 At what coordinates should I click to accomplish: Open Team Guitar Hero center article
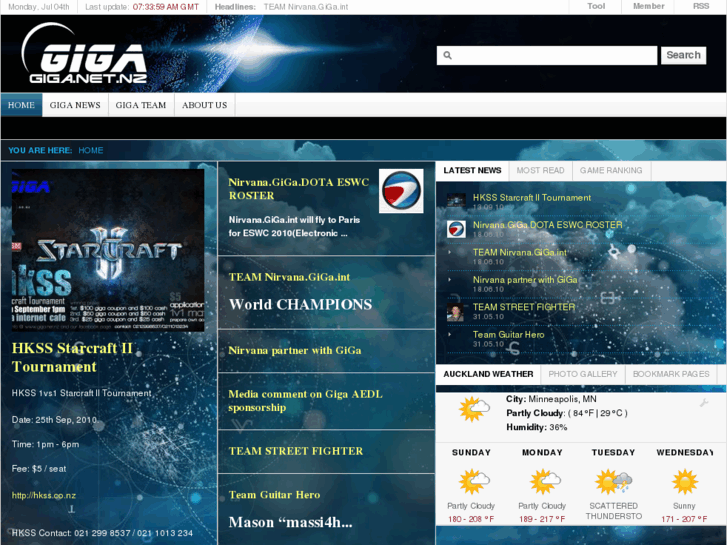(x=274, y=494)
